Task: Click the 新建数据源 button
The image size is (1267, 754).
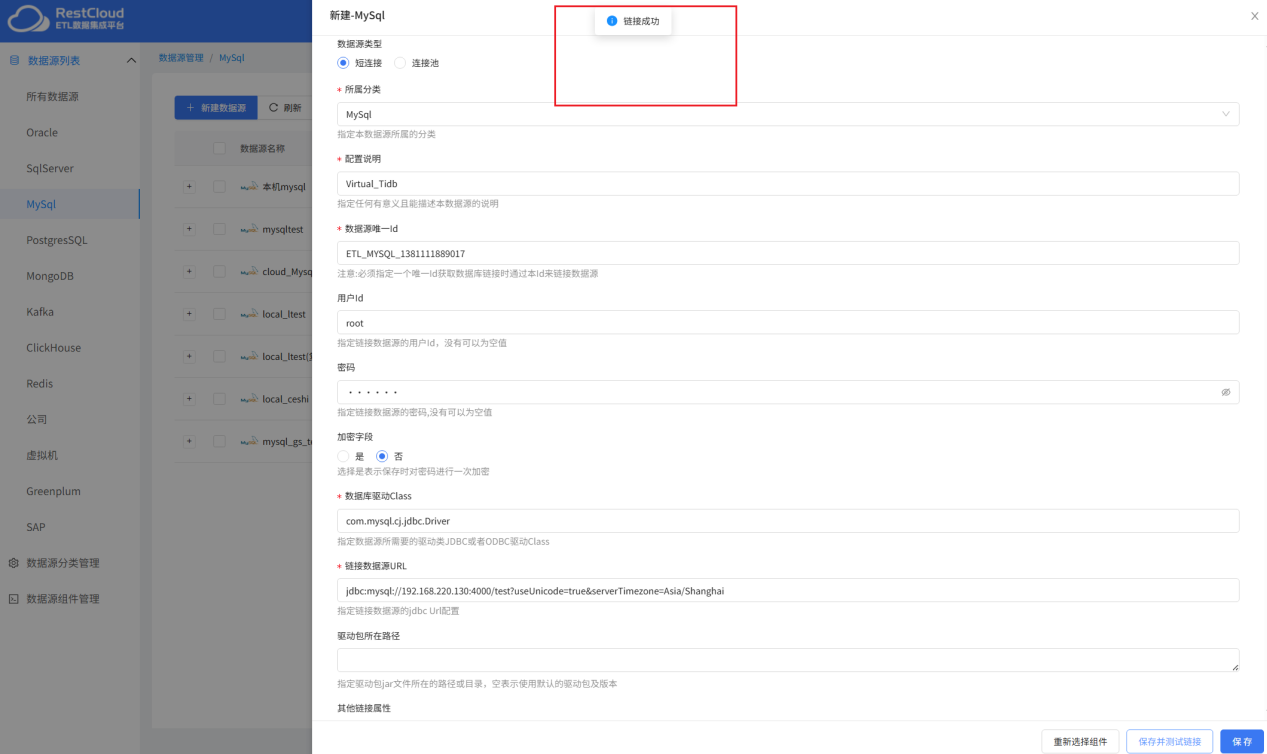Action: [x=216, y=108]
